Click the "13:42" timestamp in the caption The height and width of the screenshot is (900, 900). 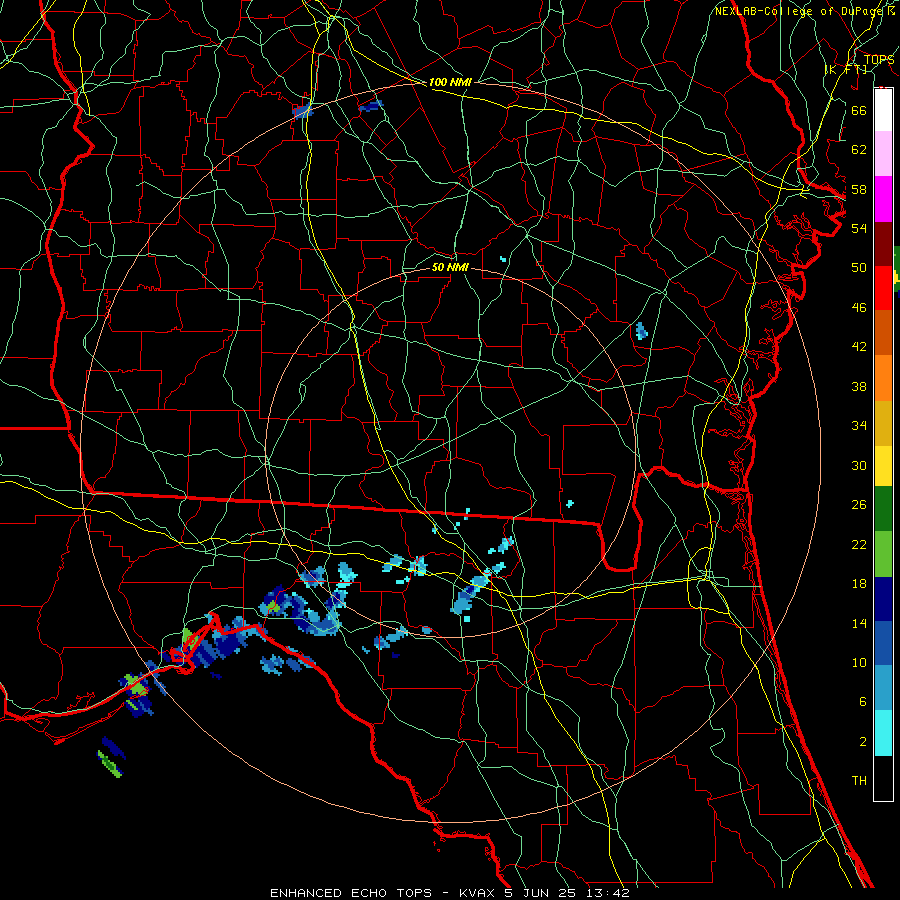click(608, 893)
